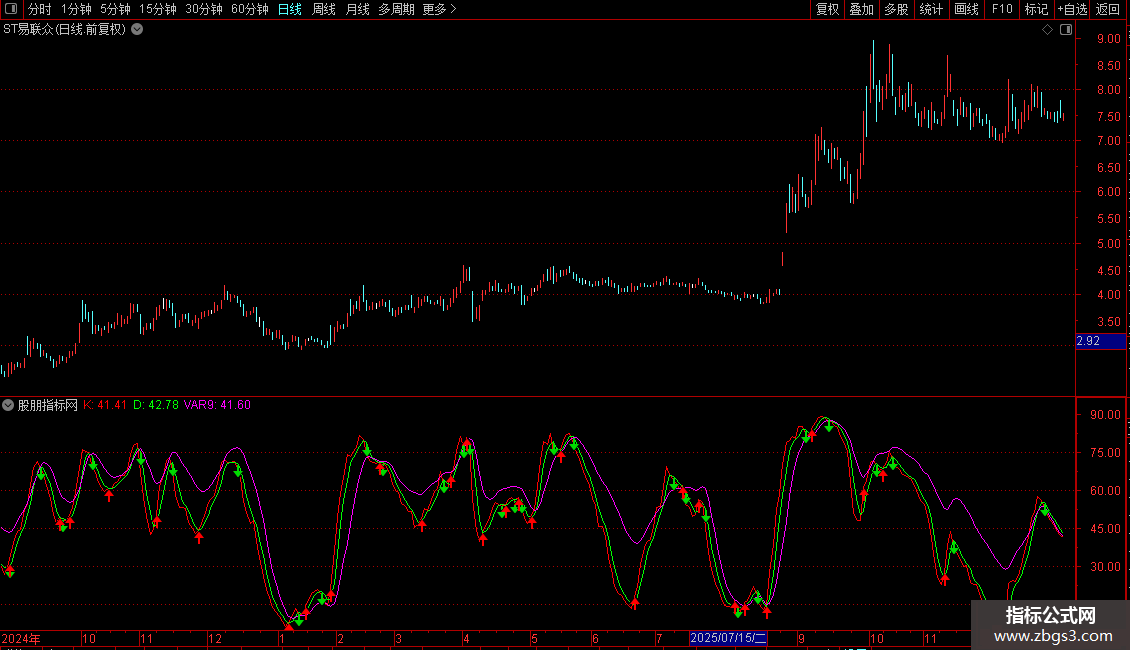The height and width of the screenshot is (650, 1130).
Task: Click the K: 41.41 indicator value
Action: pyautogui.click(x=105, y=405)
